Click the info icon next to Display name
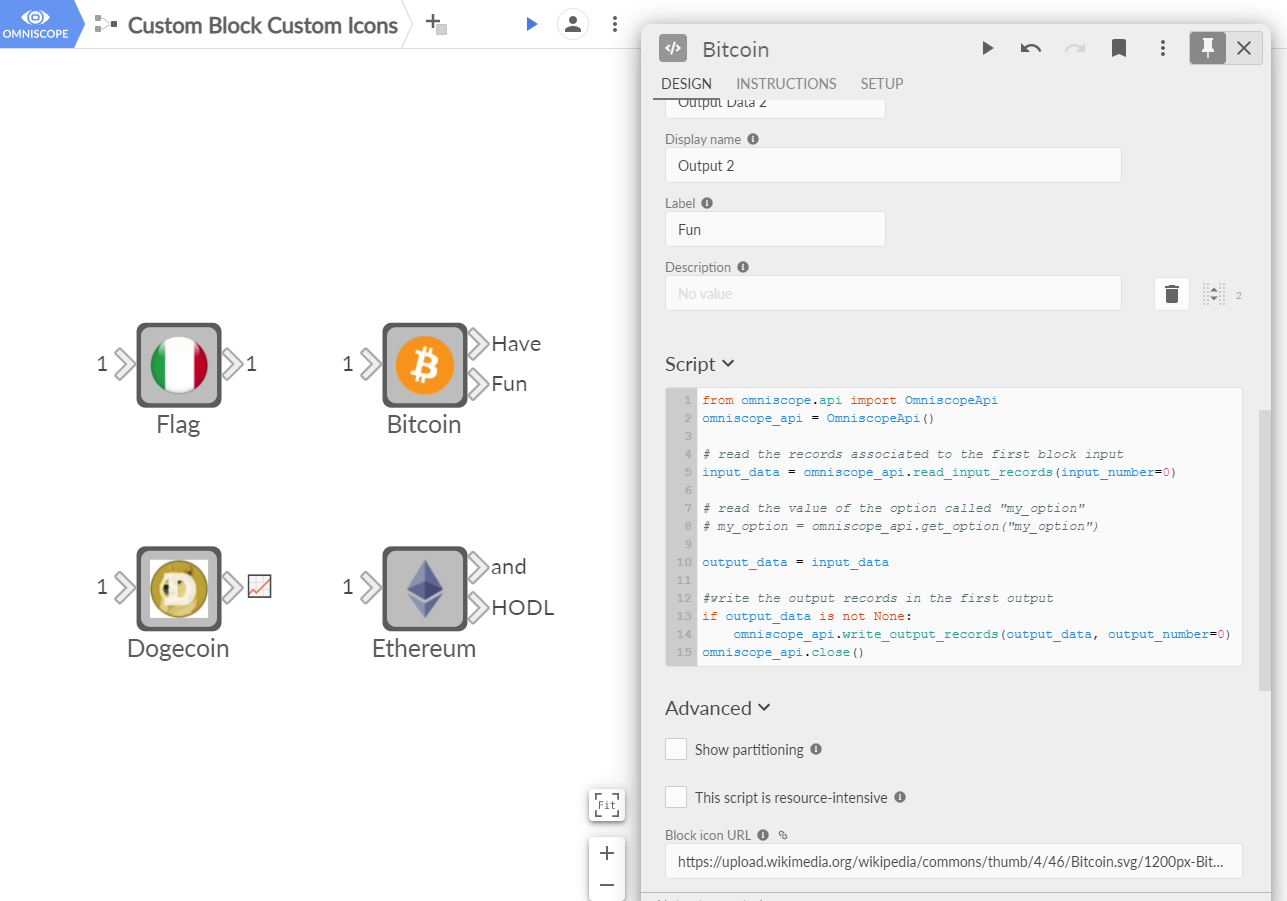 [x=753, y=139]
